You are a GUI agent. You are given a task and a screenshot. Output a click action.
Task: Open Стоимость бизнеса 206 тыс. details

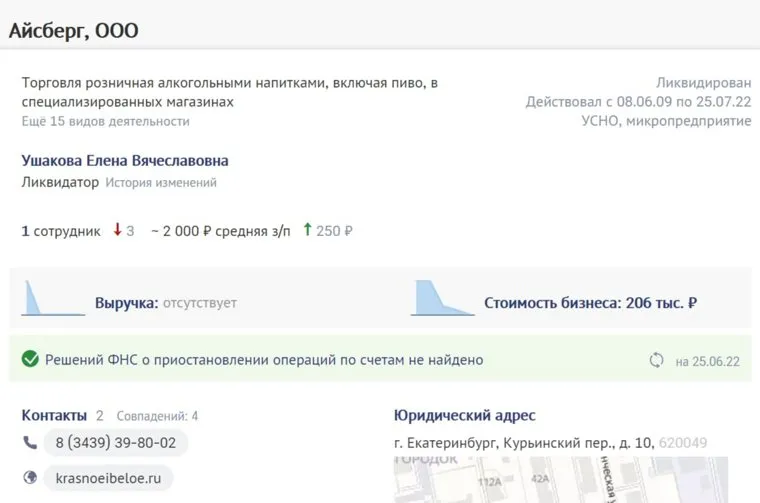[590, 302]
